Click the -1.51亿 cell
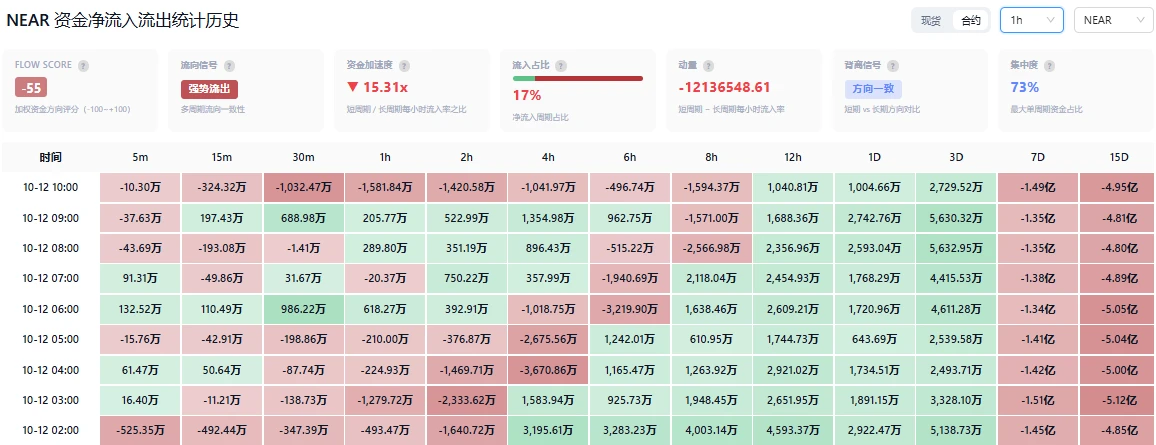The image size is (1156, 445). (x=1037, y=400)
